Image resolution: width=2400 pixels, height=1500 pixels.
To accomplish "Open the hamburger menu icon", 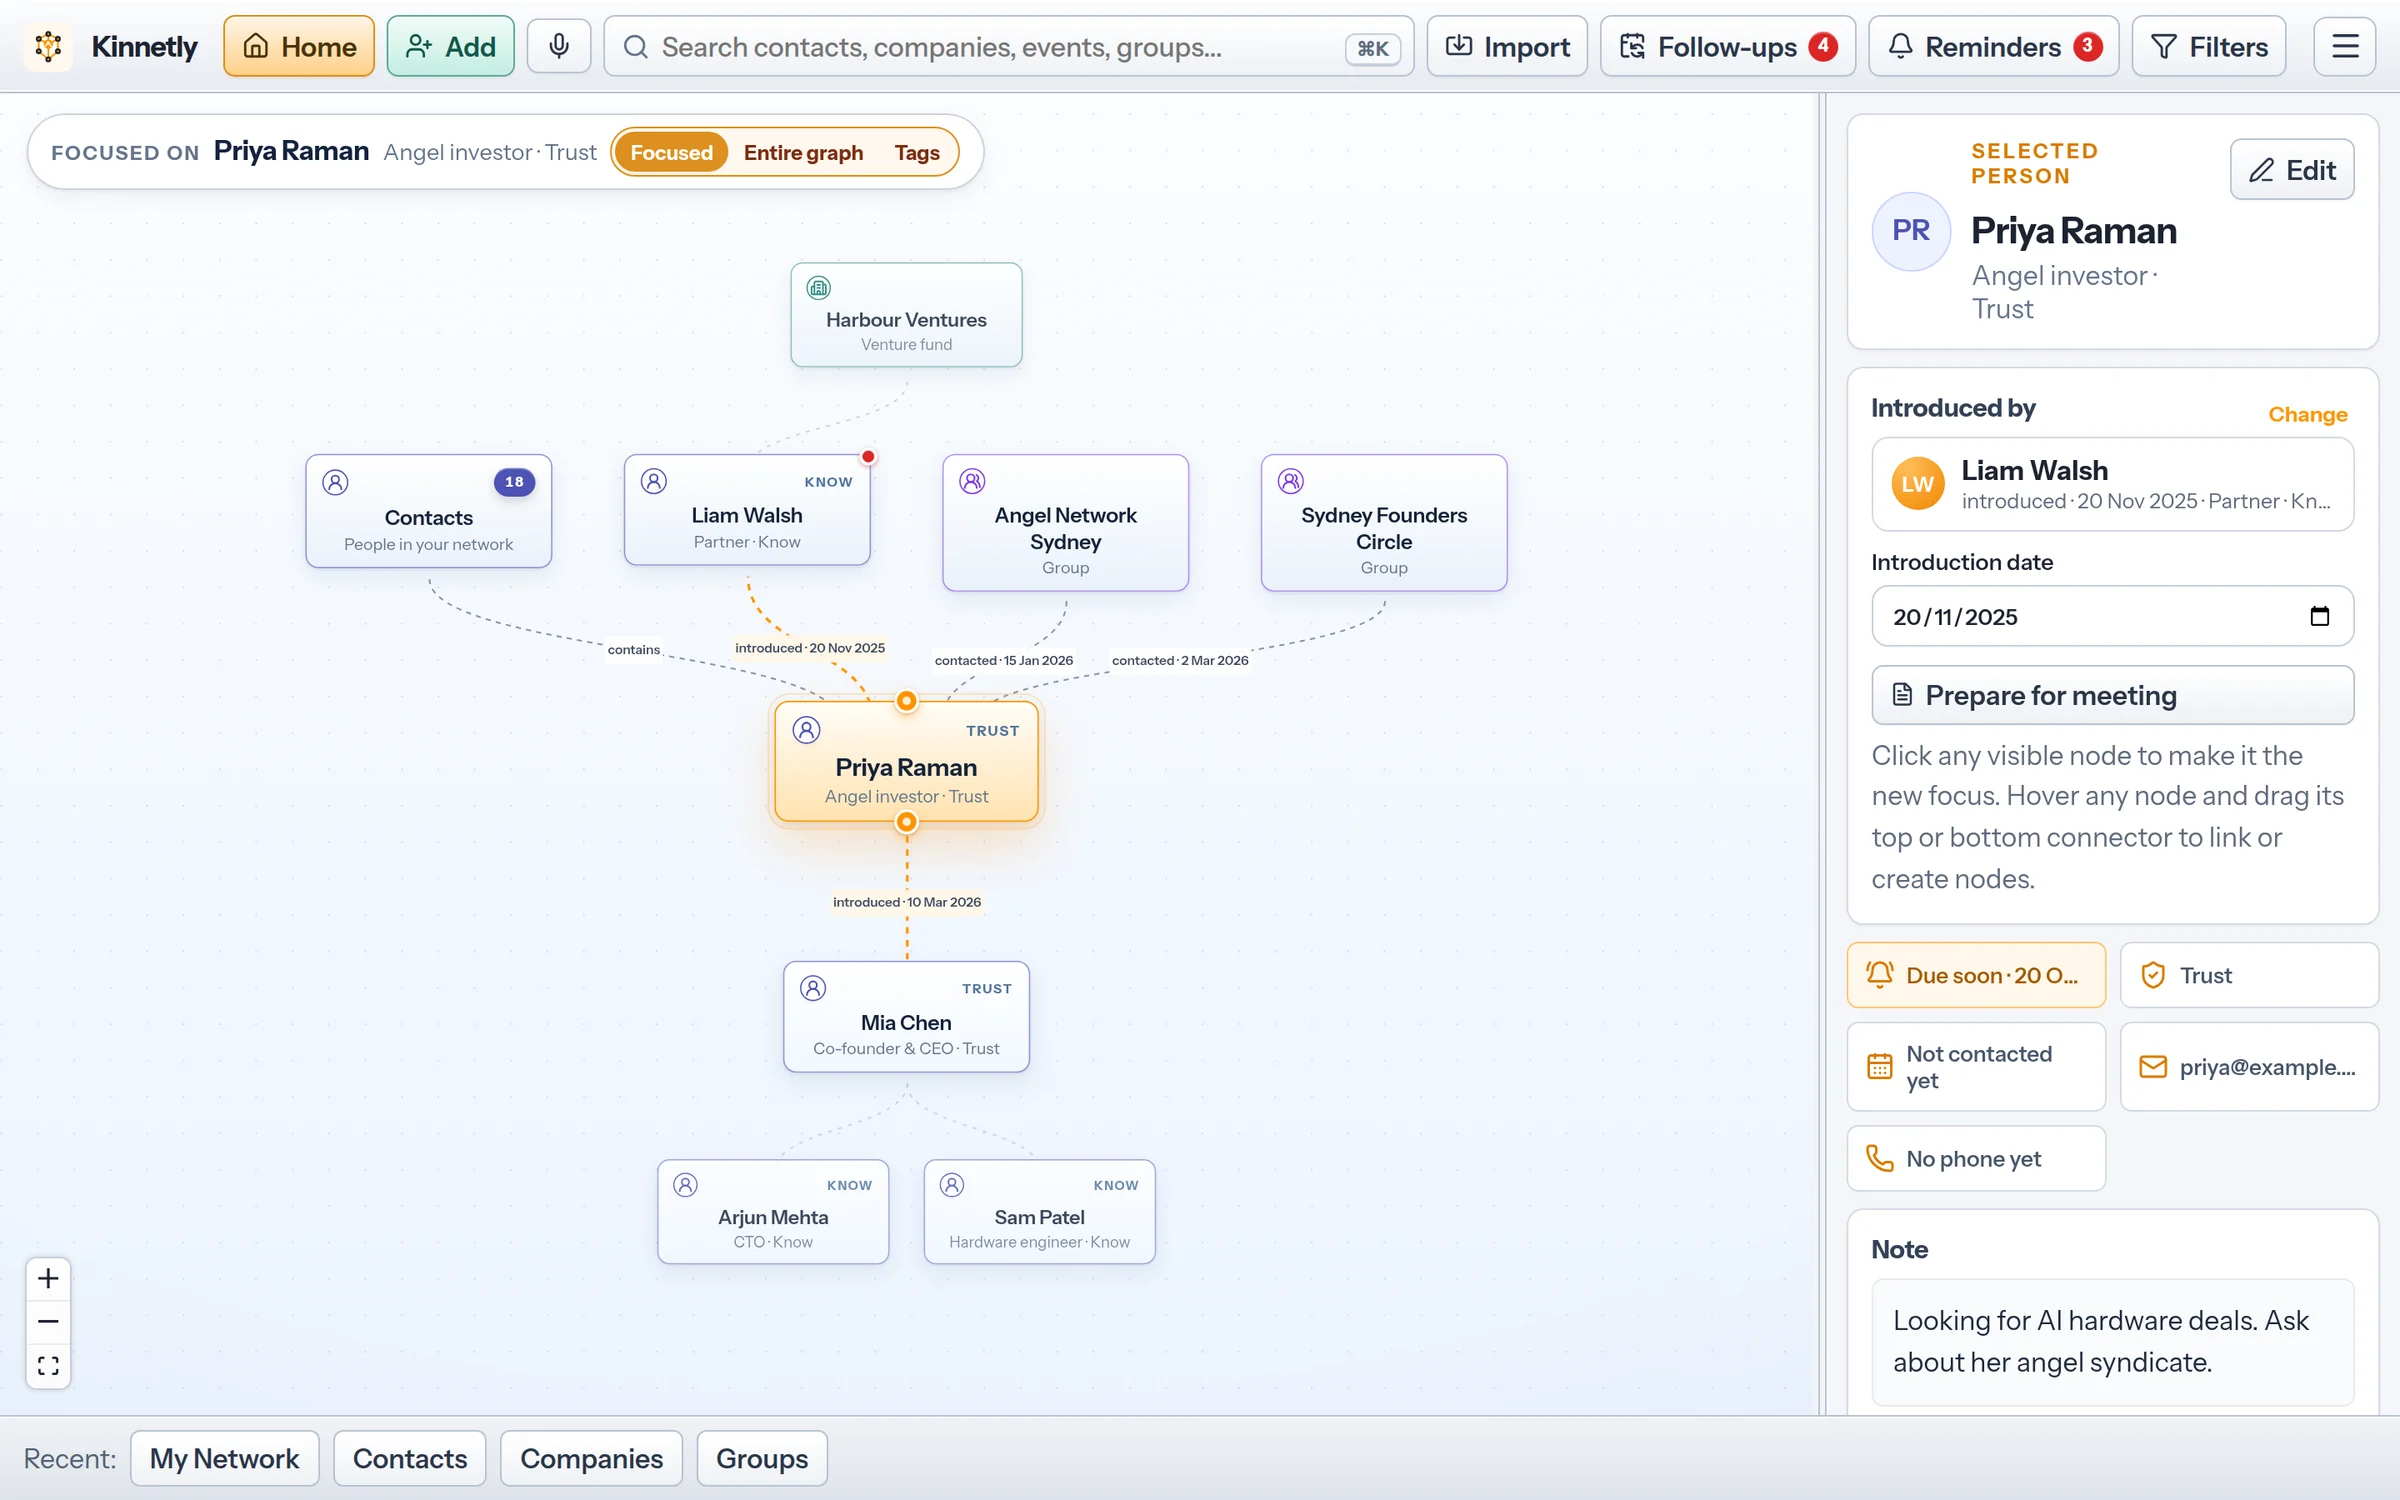I will (x=2345, y=46).
